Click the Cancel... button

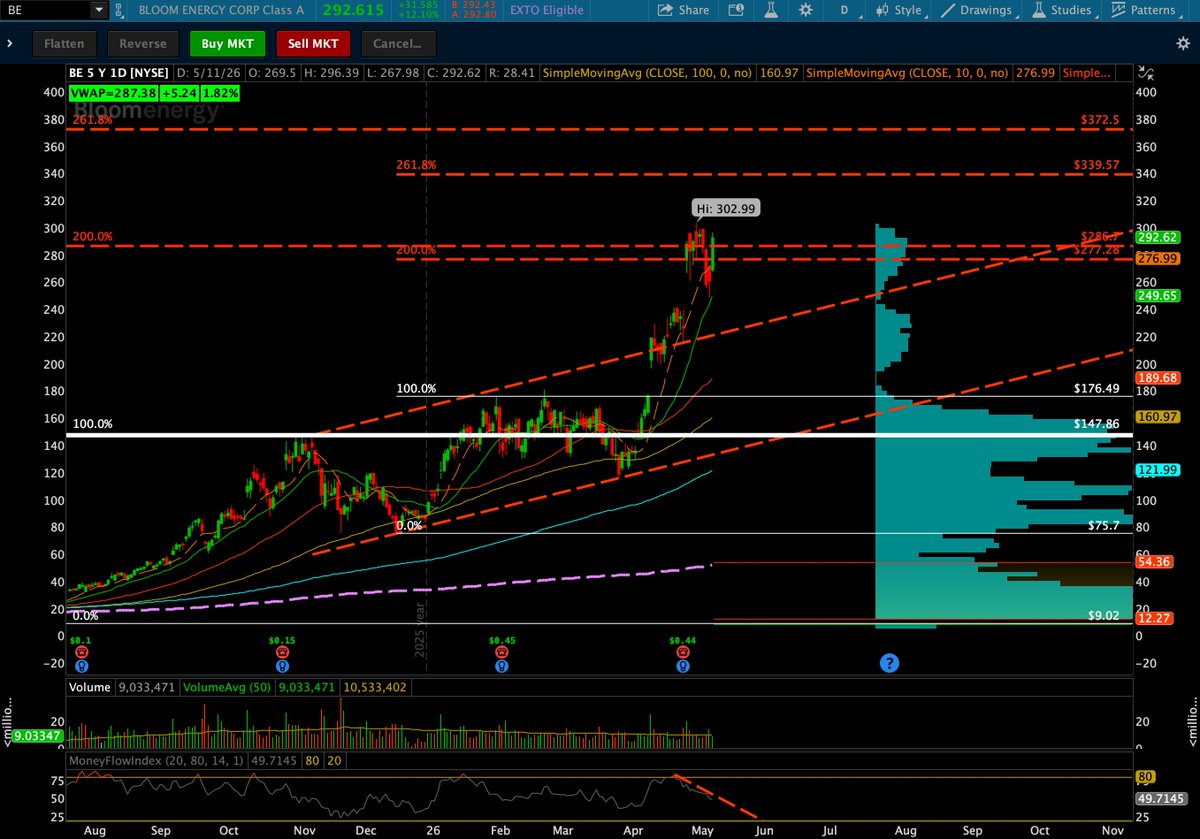click(x=397, y=44)
